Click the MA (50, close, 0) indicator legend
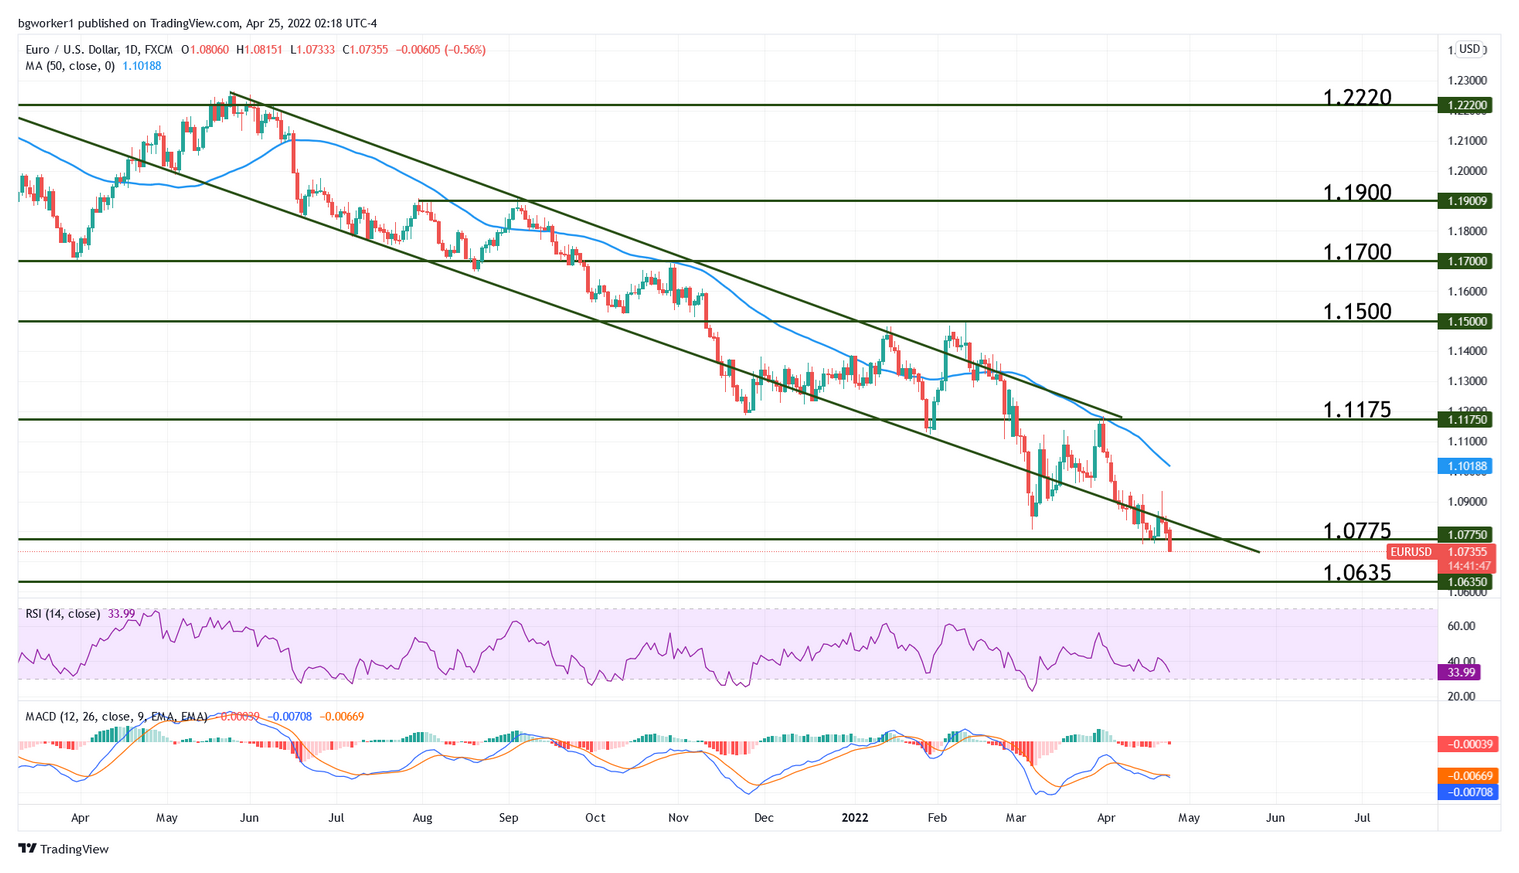 point(70,66)
